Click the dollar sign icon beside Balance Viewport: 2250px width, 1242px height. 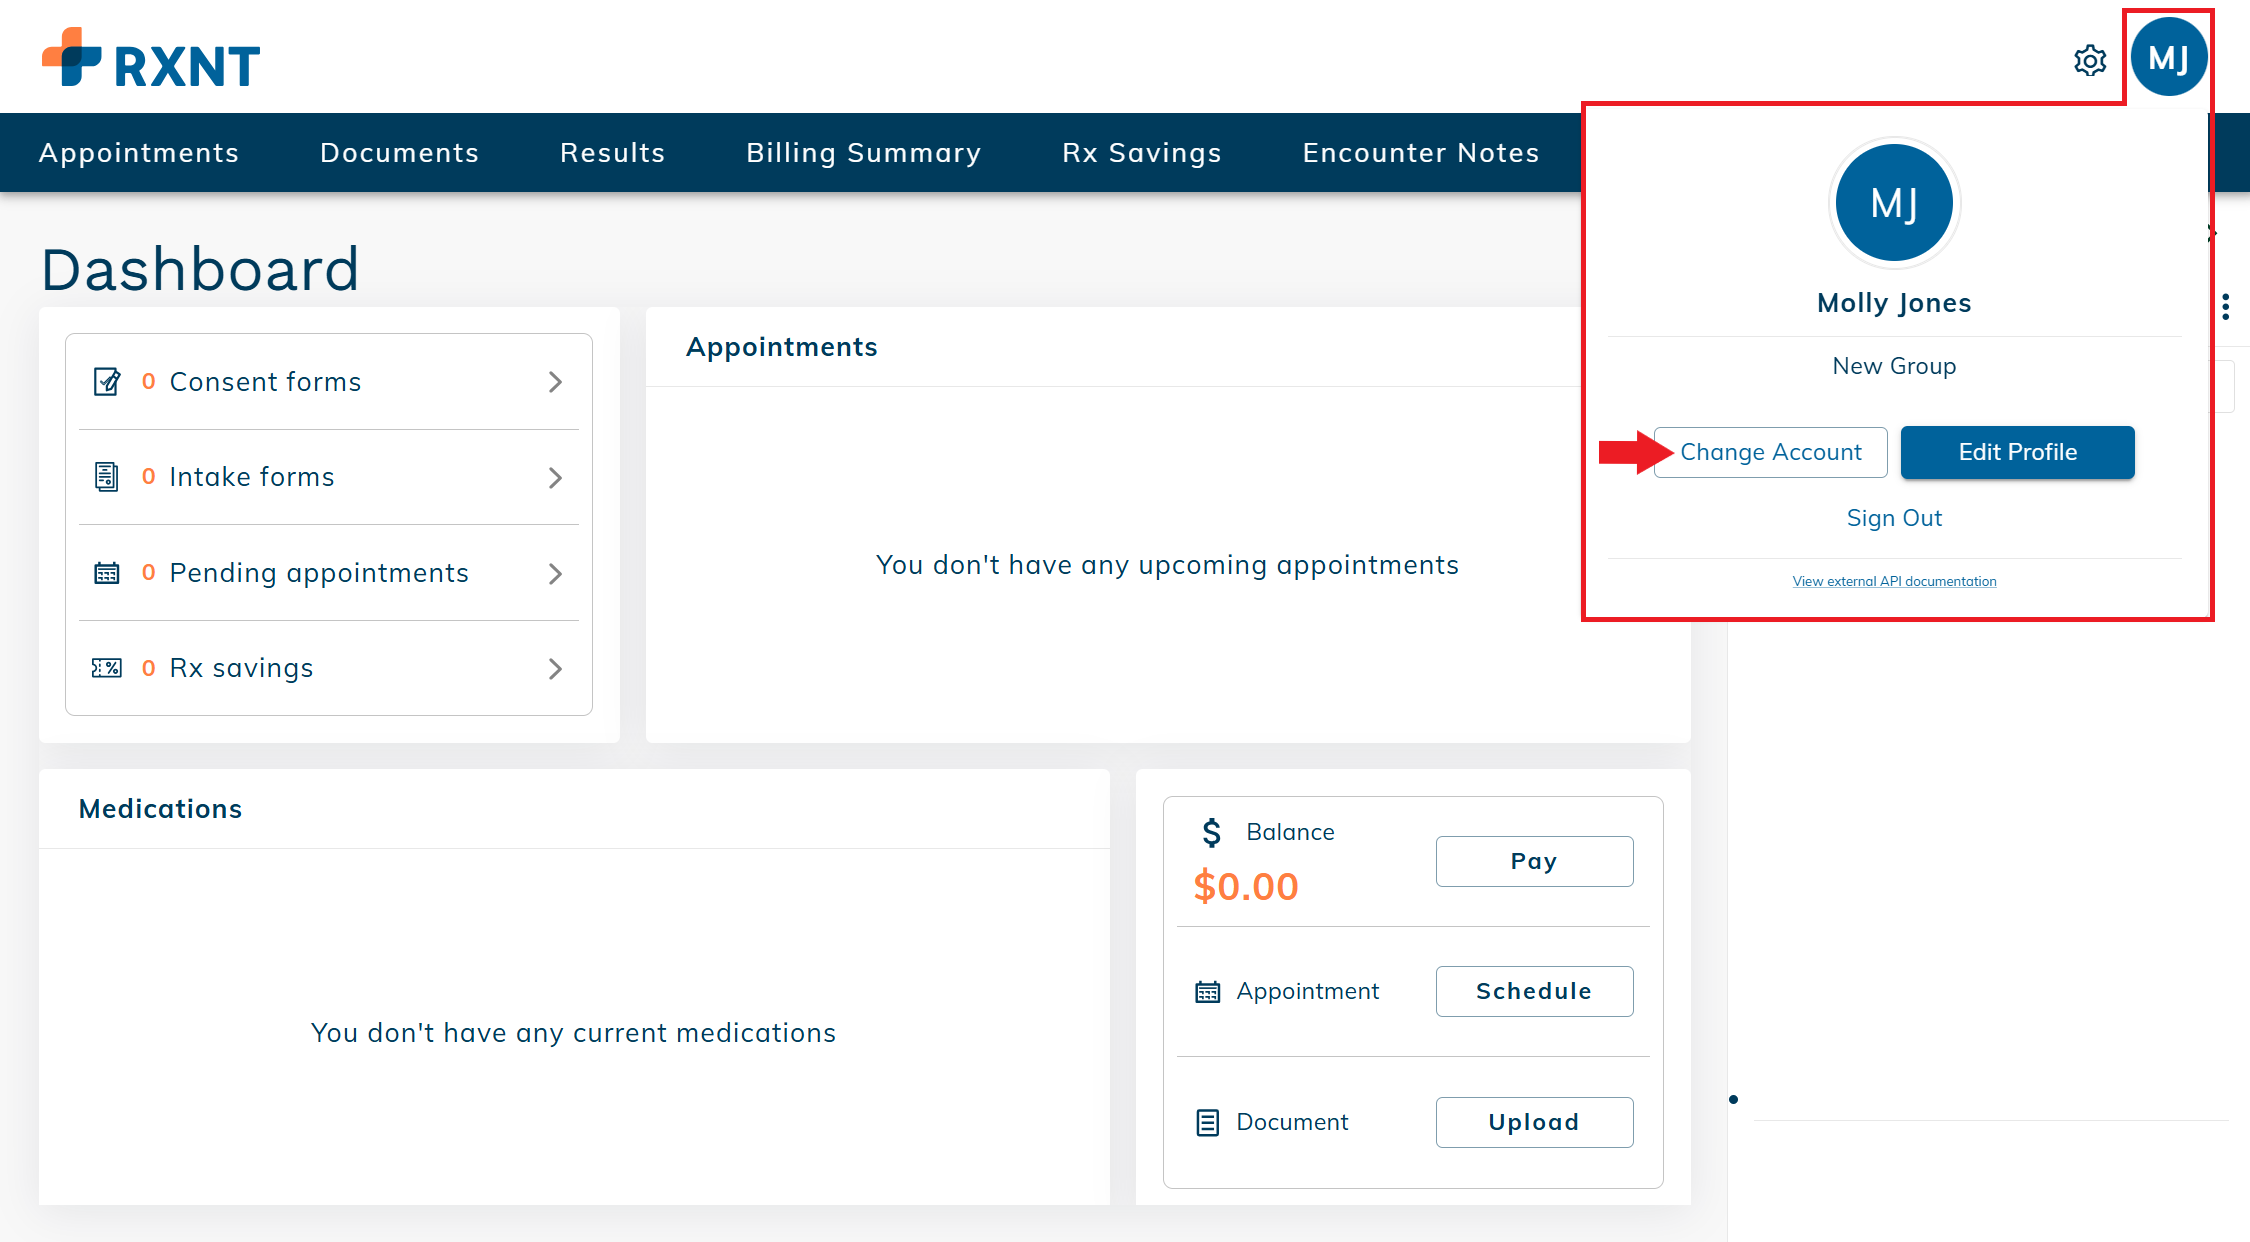pyautogui.click(x=1211, y=831)
